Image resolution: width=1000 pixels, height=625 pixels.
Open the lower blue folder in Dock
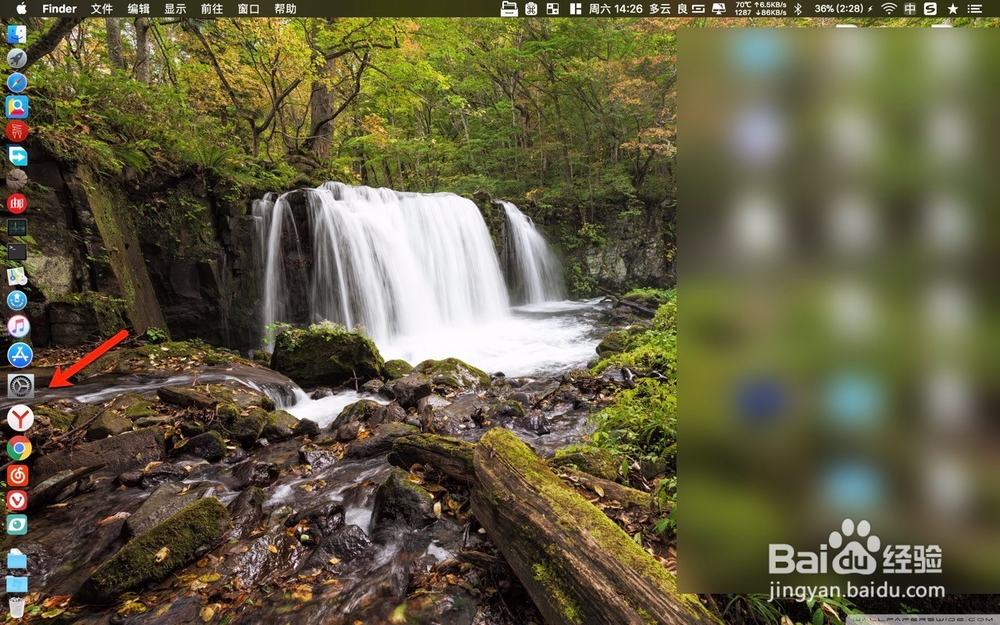click(x=17, y=584)
